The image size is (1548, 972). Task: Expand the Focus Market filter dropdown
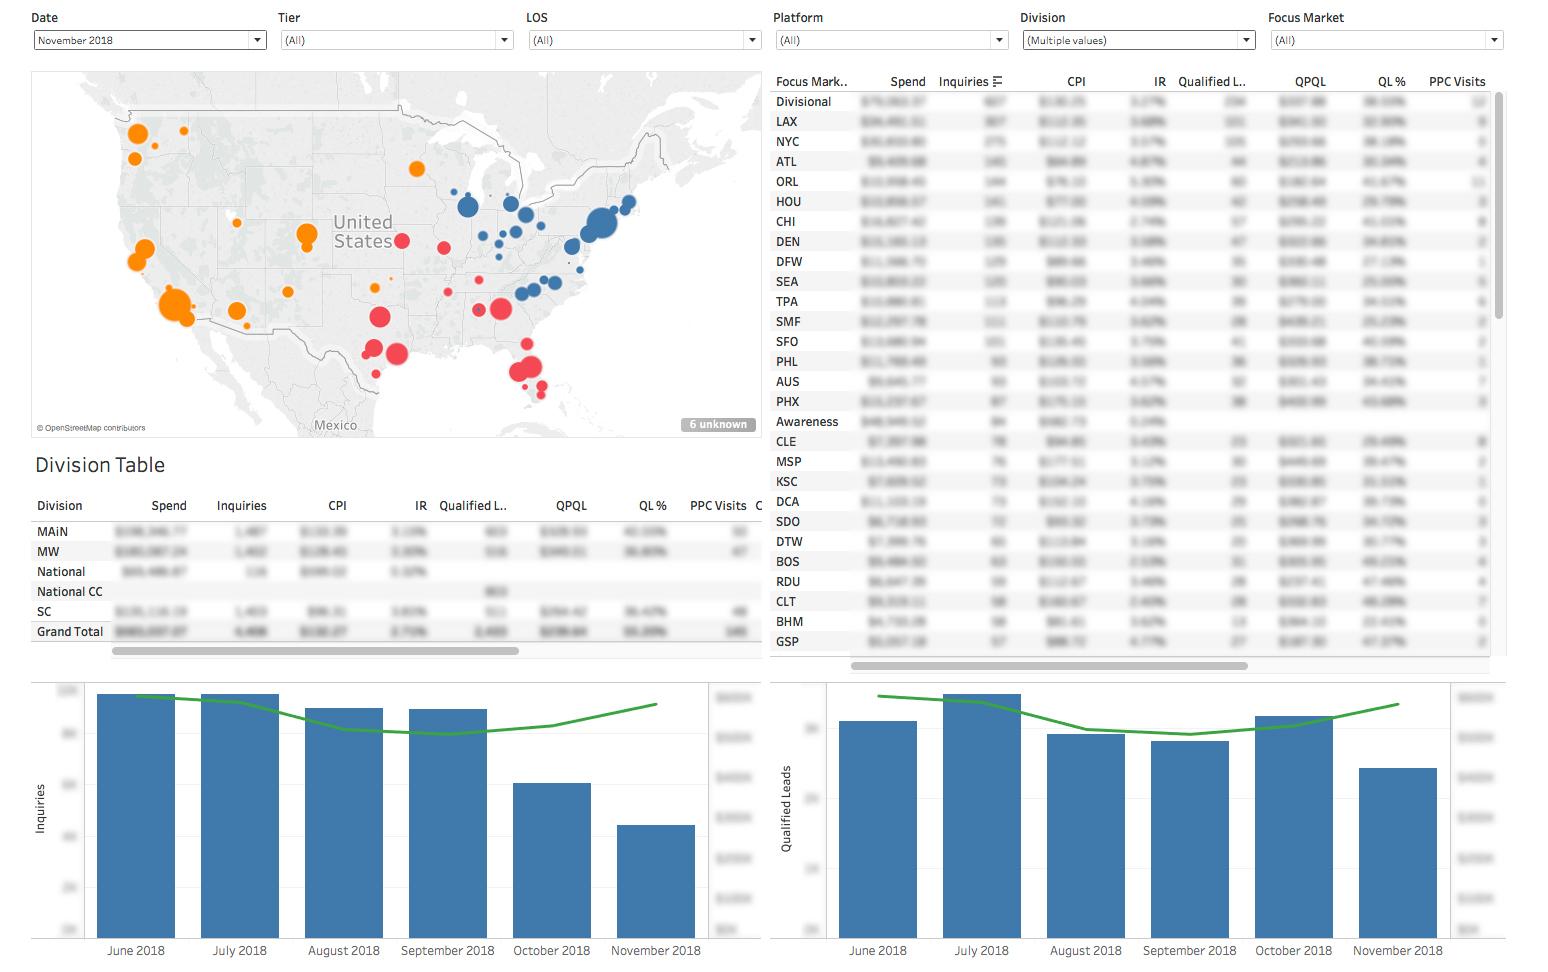(1494, 40)
